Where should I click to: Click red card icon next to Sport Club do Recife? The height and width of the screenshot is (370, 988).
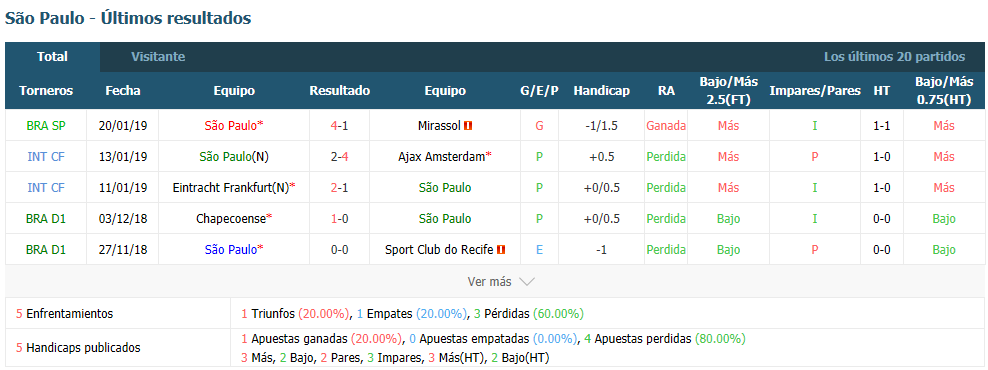click(501, 250)
